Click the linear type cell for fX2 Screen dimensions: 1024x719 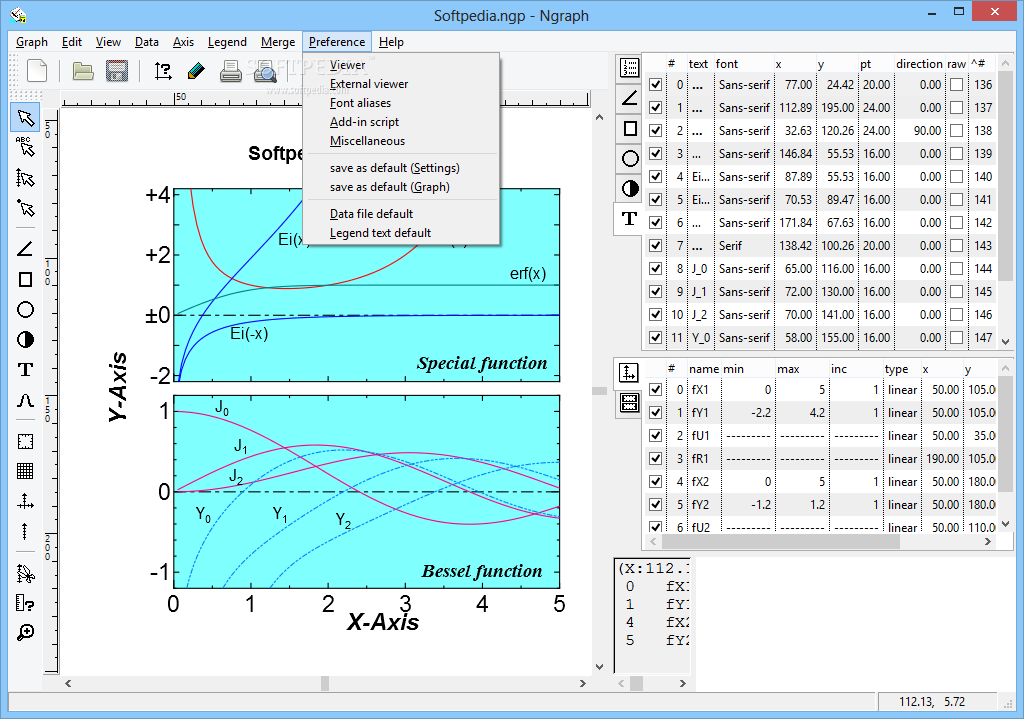tap(902, 482)
